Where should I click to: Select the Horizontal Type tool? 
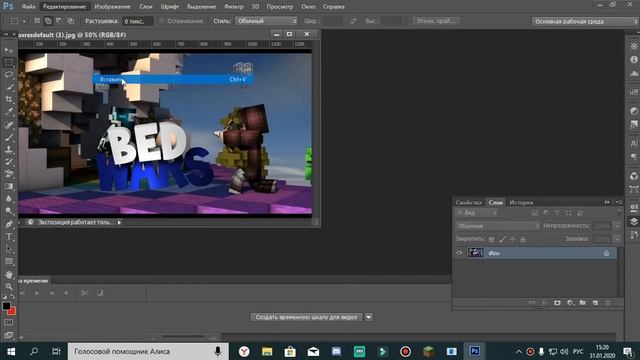tap(9, 237)
